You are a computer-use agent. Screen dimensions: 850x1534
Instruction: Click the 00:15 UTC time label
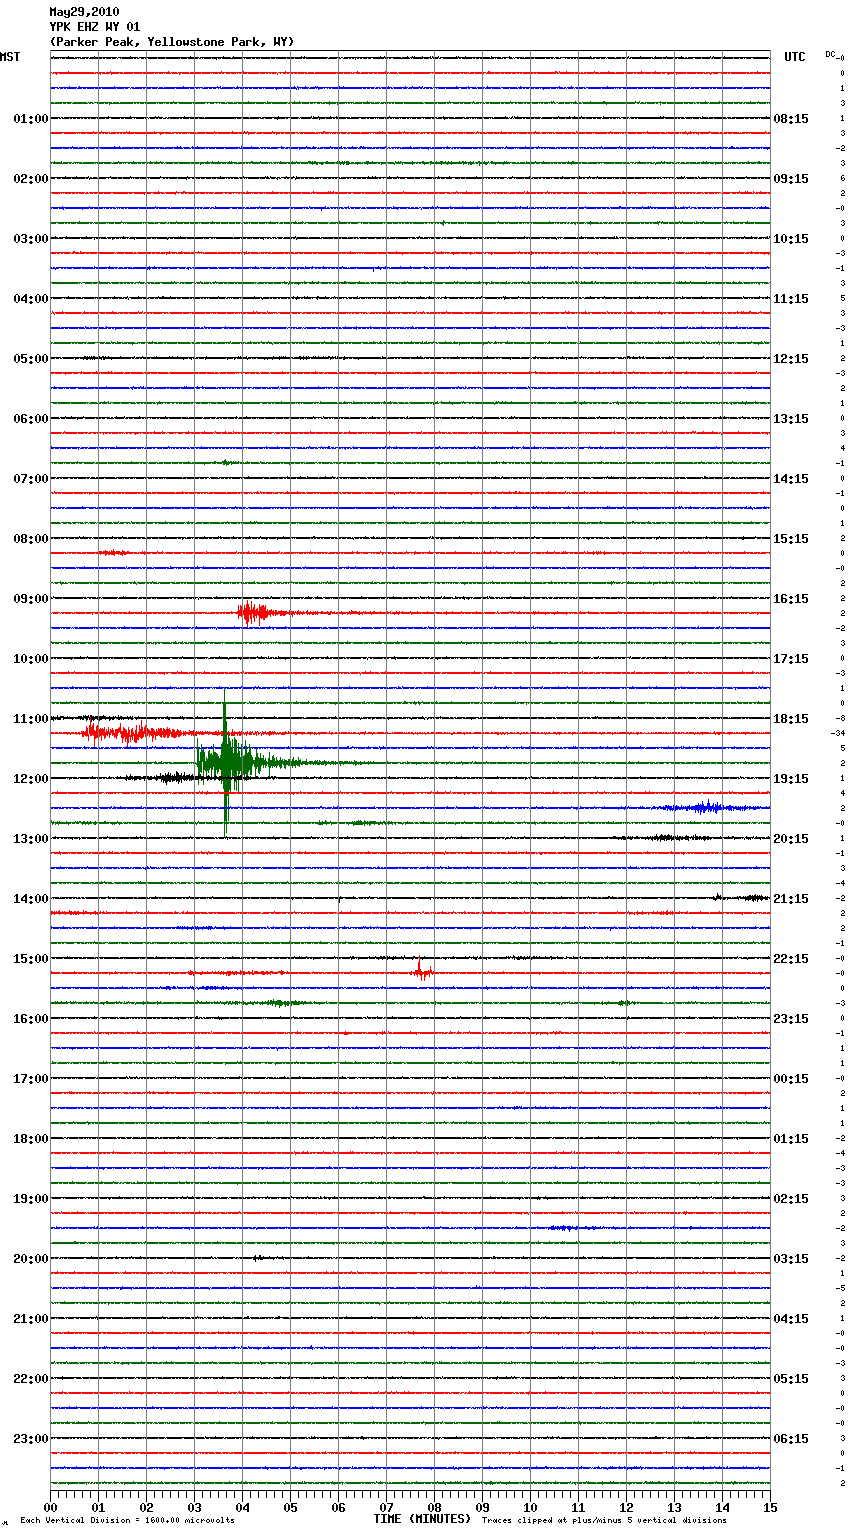click(791, 1079)
